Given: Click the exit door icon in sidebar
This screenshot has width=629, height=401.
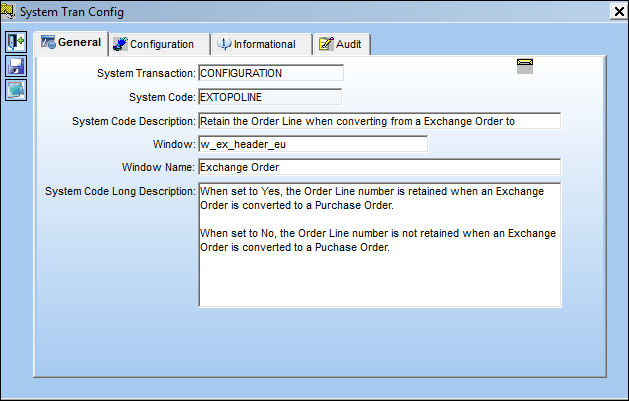Looking at the screenshot, I should coord(16,42).
